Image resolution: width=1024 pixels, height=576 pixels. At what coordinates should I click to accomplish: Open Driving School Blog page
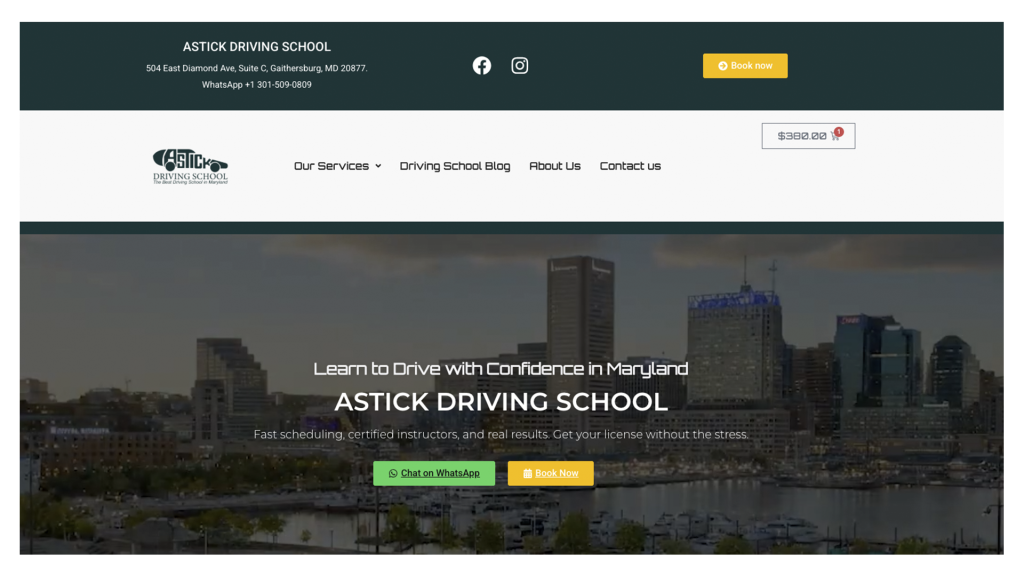point(455,166)
